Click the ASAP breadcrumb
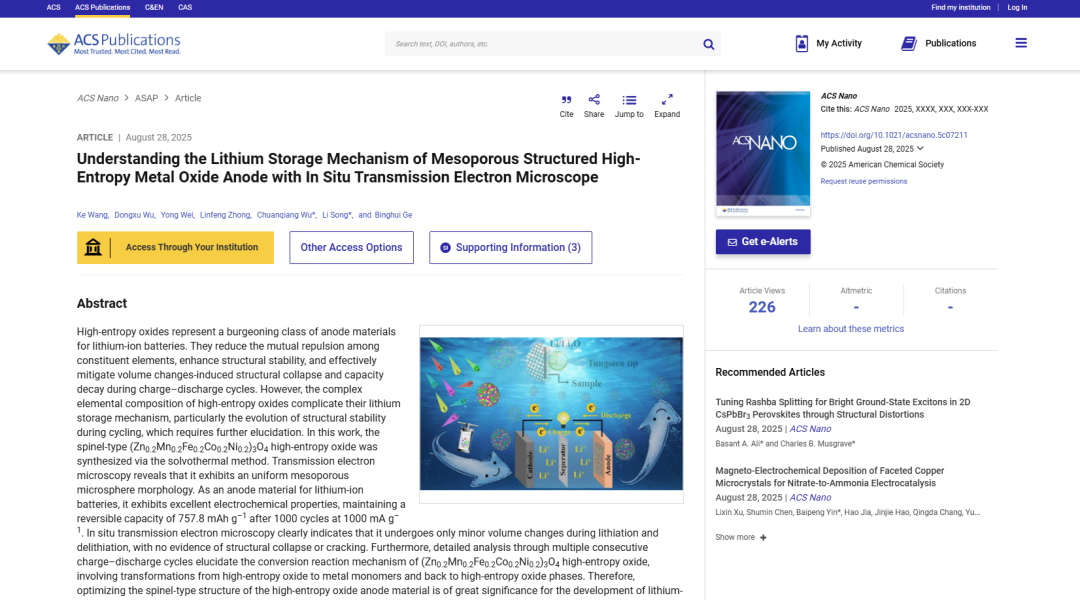The image size is (1080, 600). (x=146, y=99)
